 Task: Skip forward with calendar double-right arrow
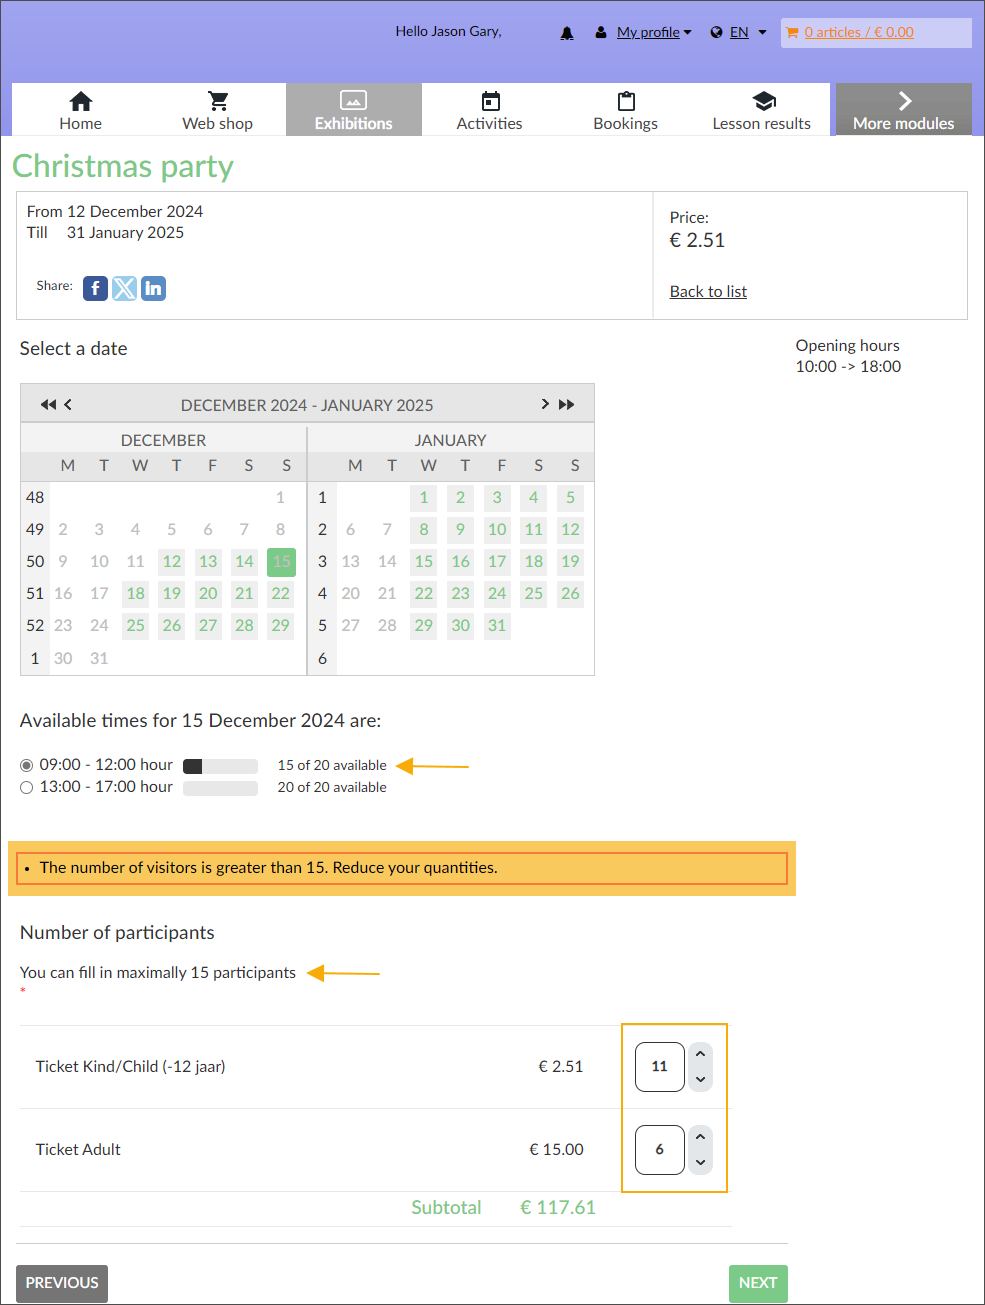[x=567, y=404]
